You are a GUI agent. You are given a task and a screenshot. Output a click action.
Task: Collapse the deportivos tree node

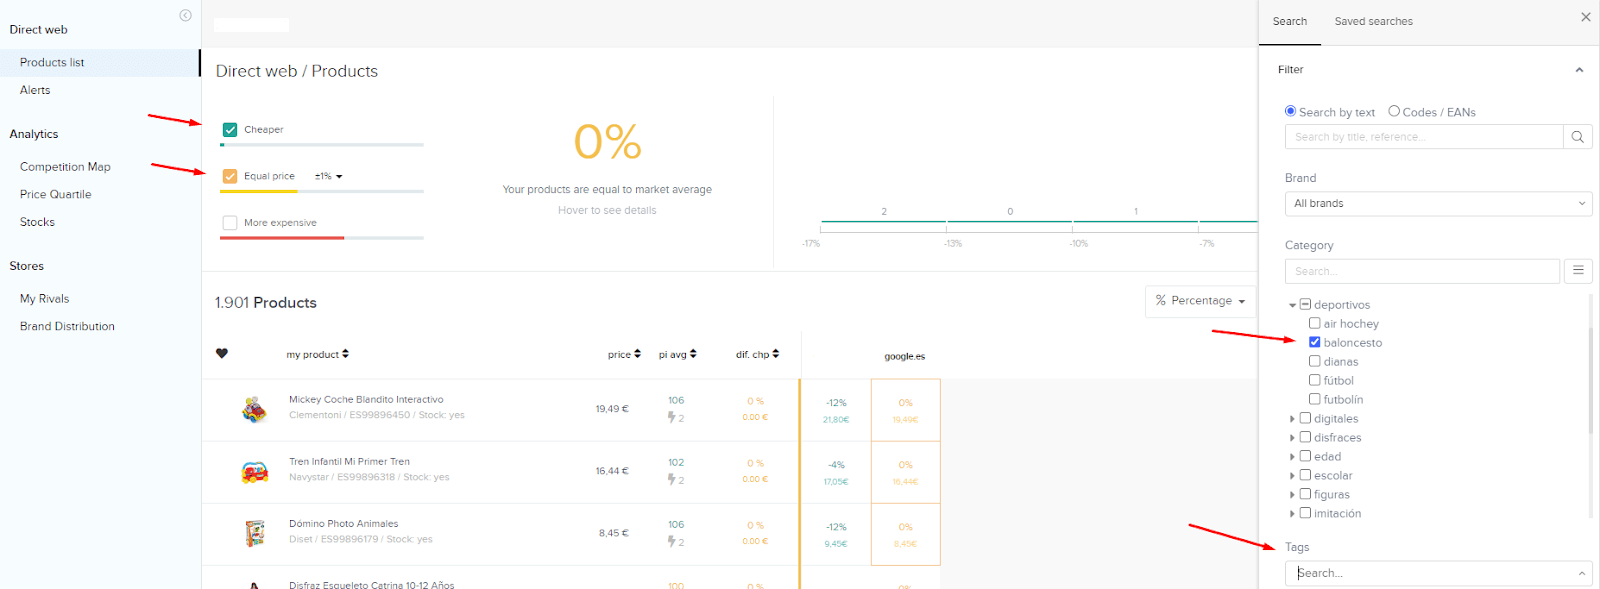pyautogui.click(x=1292, y=305)
